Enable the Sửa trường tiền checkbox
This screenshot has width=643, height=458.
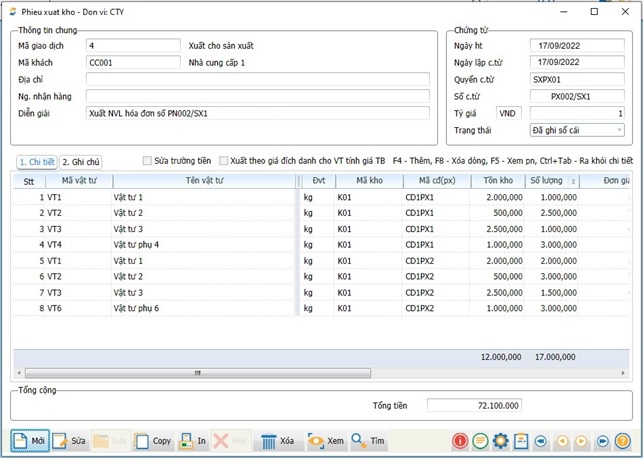pos(148,160)
